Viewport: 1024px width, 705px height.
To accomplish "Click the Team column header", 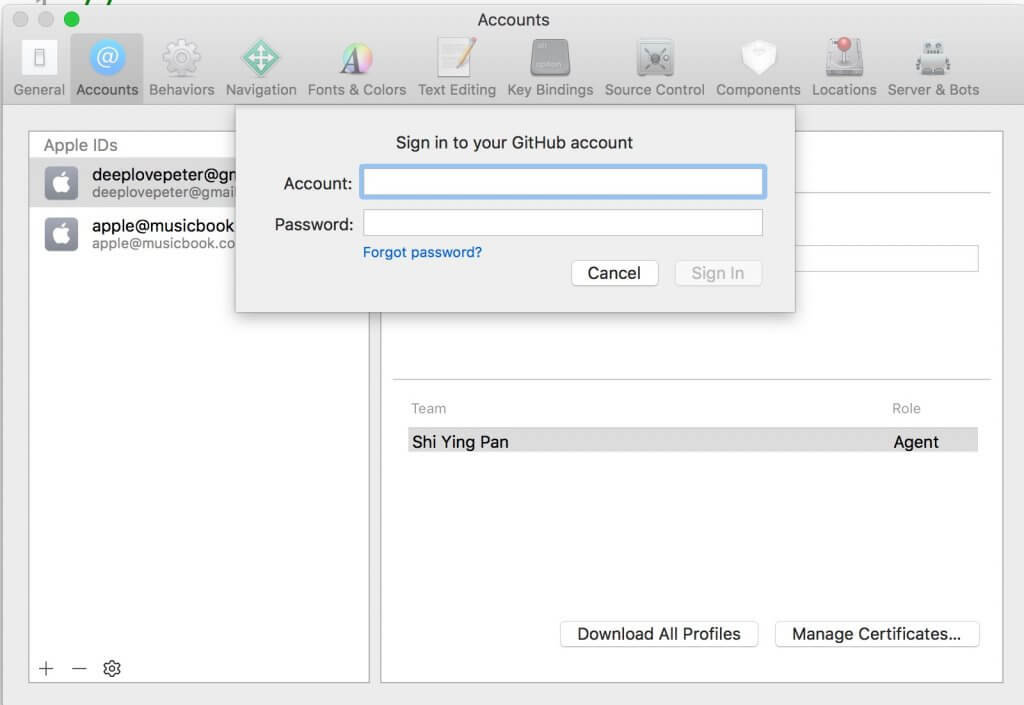I will tap(428, 409).
